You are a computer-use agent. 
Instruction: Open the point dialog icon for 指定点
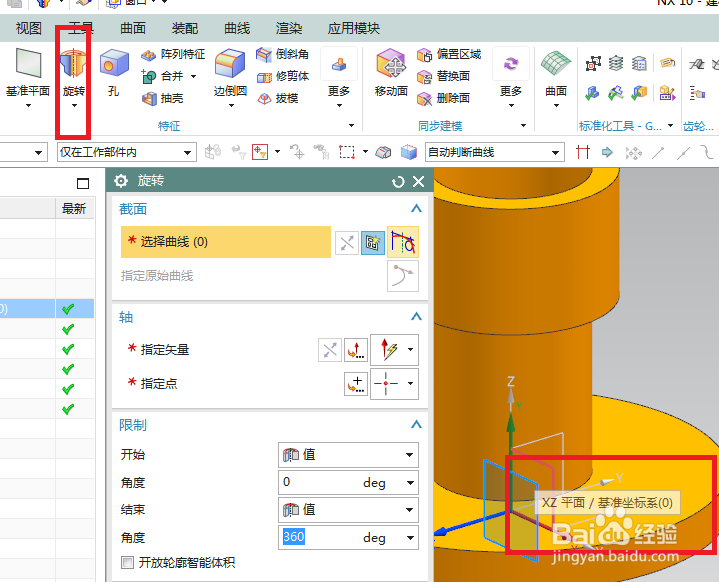[356, 384]
